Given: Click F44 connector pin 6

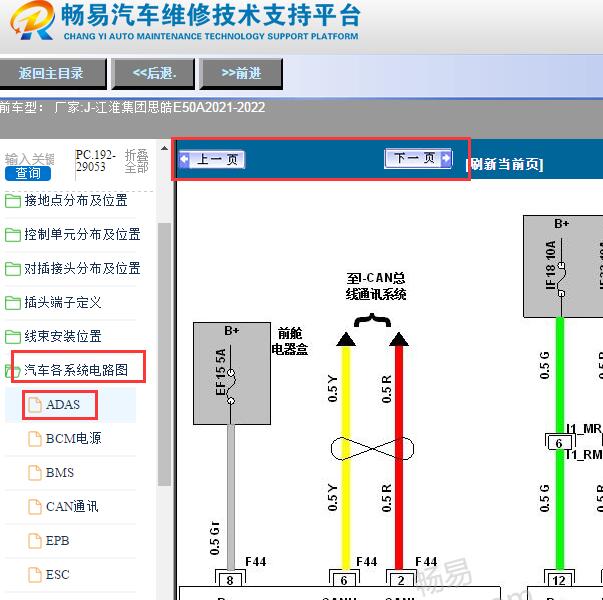Looking at the screenshot, I should 344,580.
